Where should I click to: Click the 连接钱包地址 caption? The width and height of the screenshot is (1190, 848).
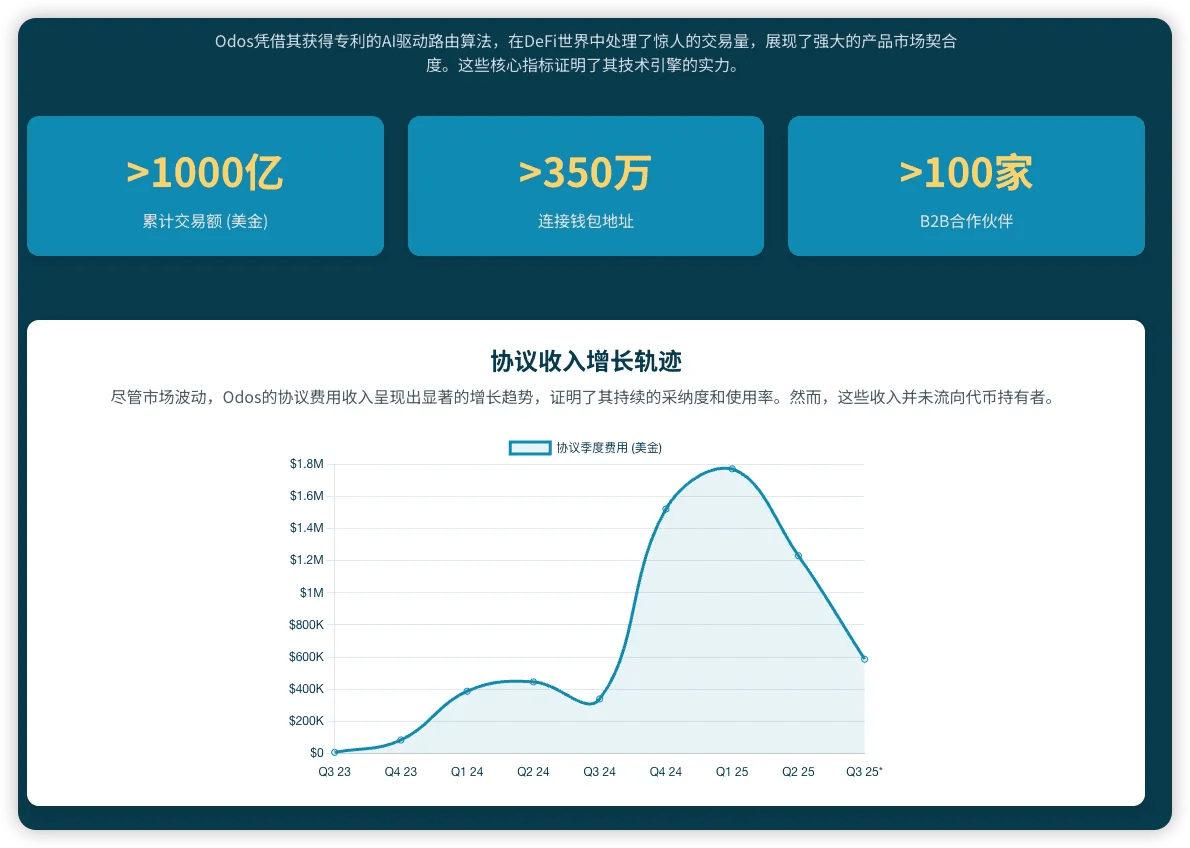point(585,221)
